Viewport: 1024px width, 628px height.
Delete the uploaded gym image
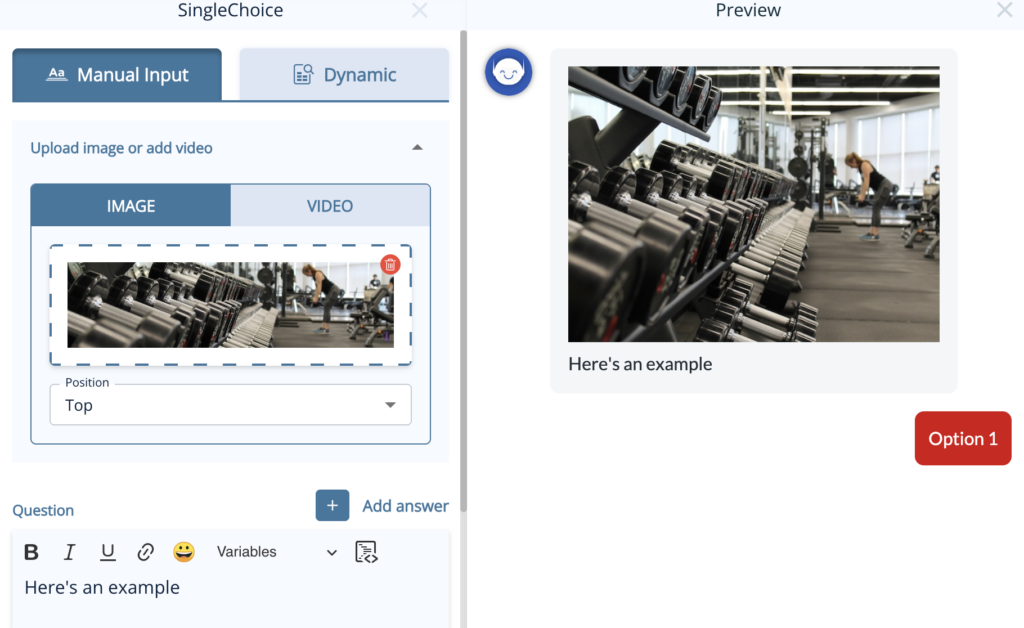pyautogui.click(x=389, y=264)
